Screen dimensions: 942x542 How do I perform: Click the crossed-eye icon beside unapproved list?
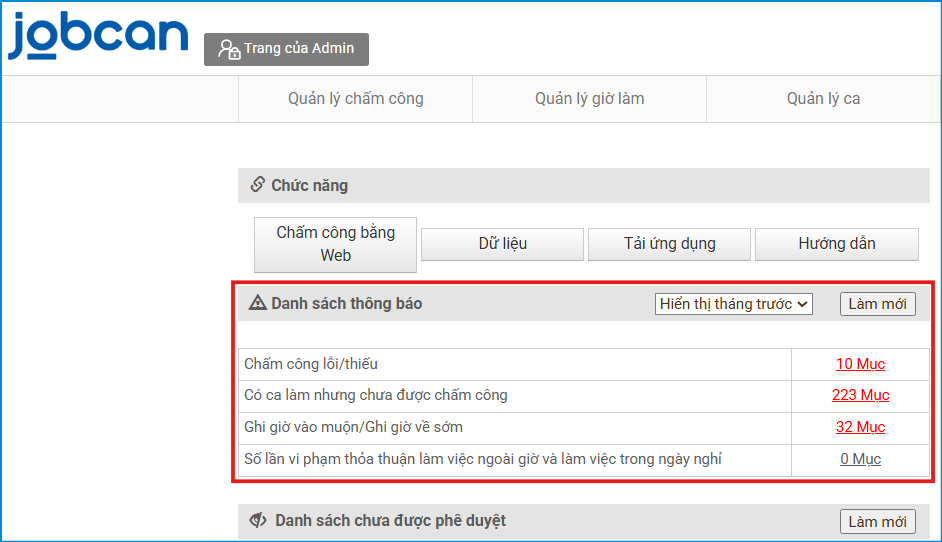[258, 520]
